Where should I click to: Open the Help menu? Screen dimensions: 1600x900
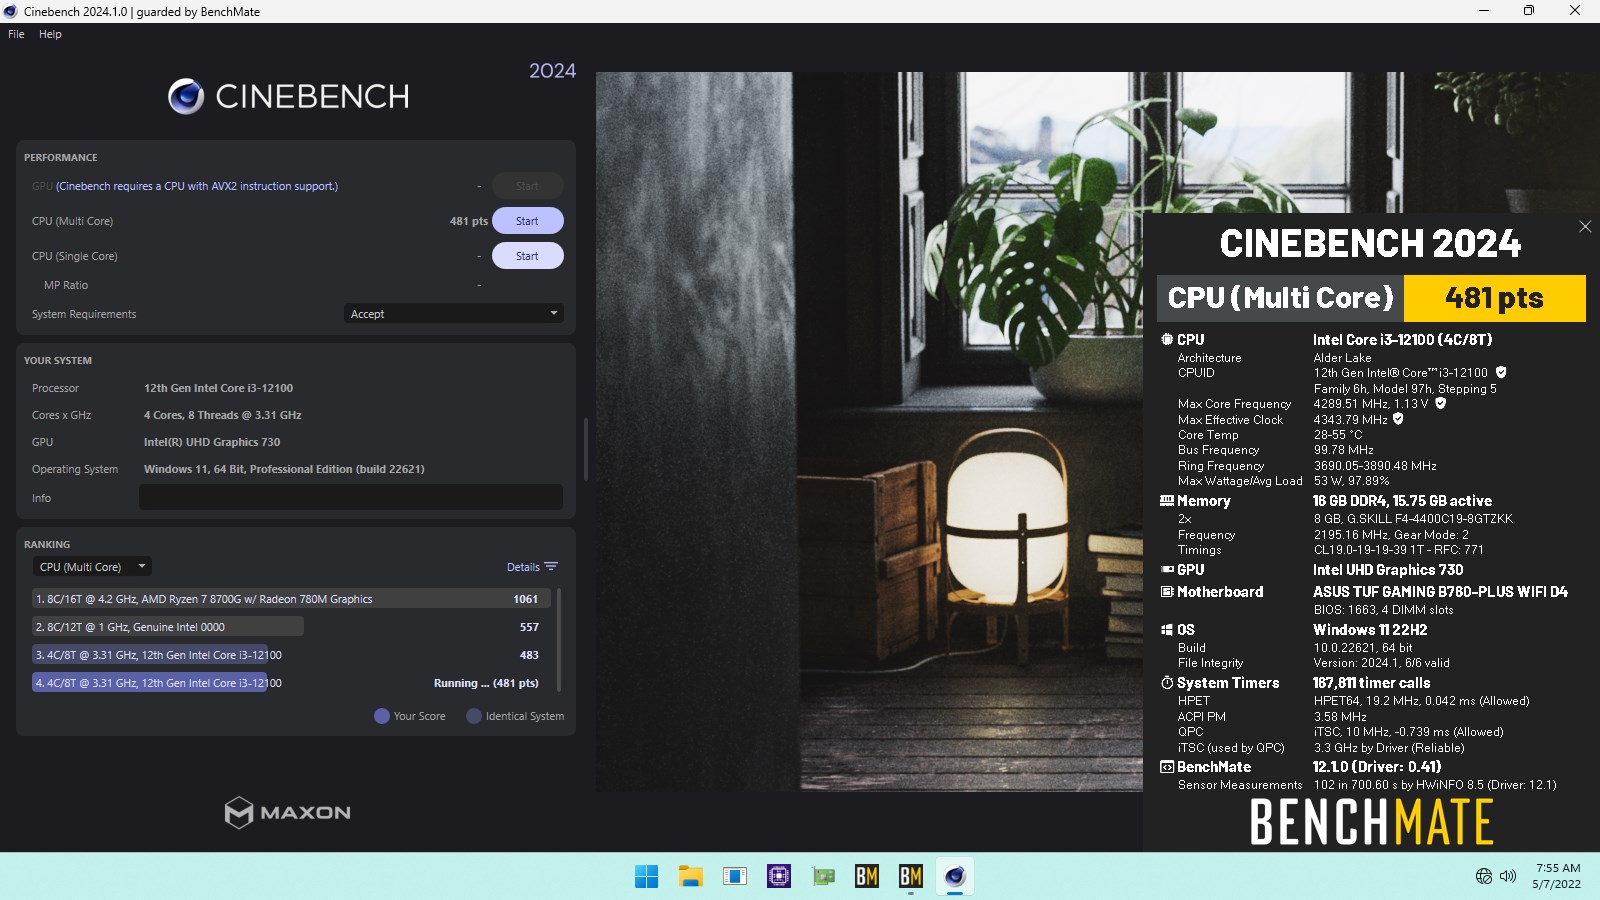coord(50,34)
